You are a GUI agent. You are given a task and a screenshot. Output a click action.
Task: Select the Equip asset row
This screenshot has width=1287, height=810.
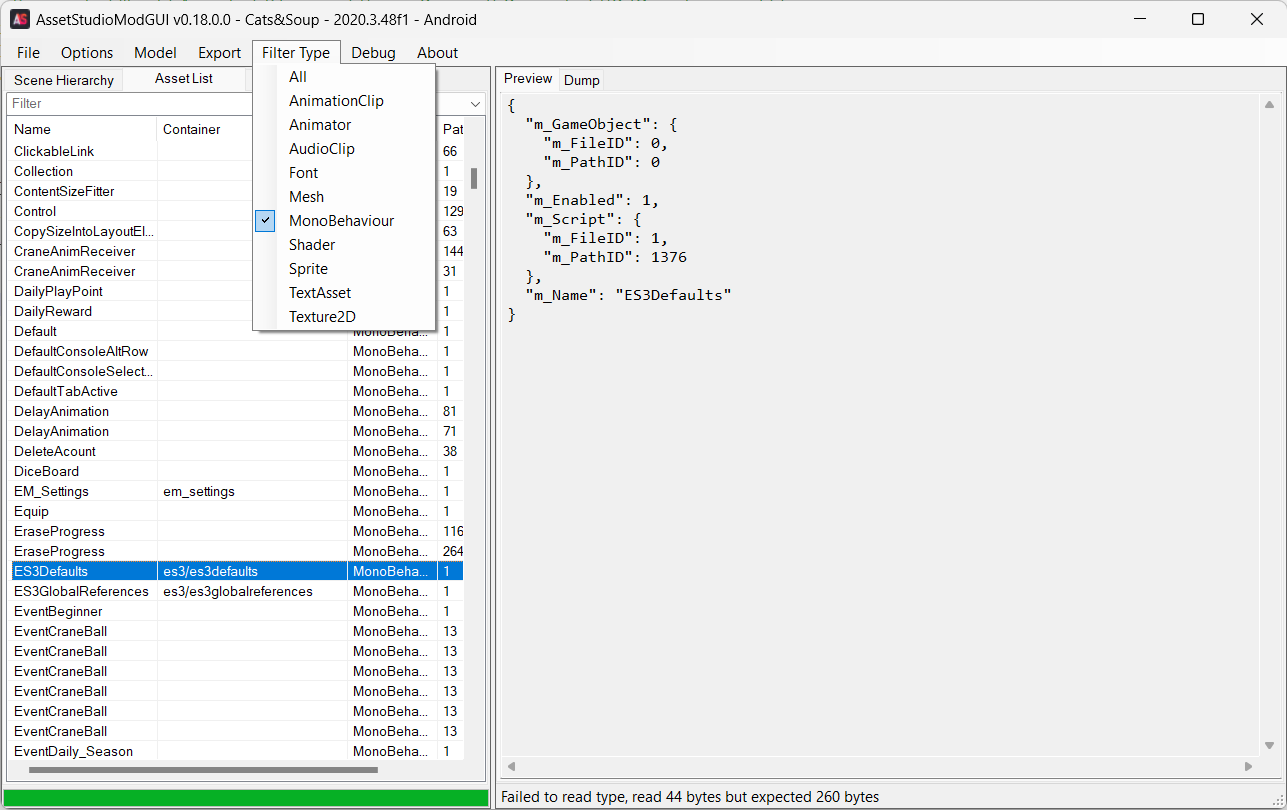click(235, 511)
